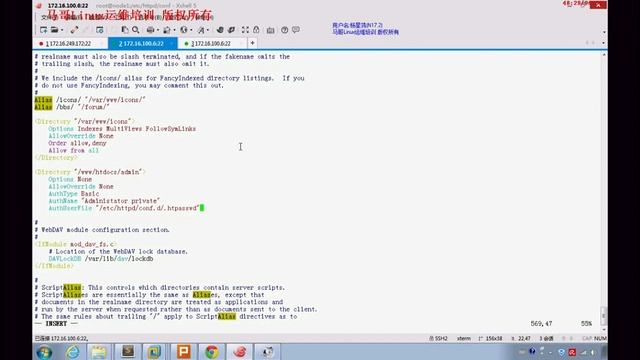Click the '-- INSERT --' mode indicator
640x360 pixels.
tap(56, 323)
